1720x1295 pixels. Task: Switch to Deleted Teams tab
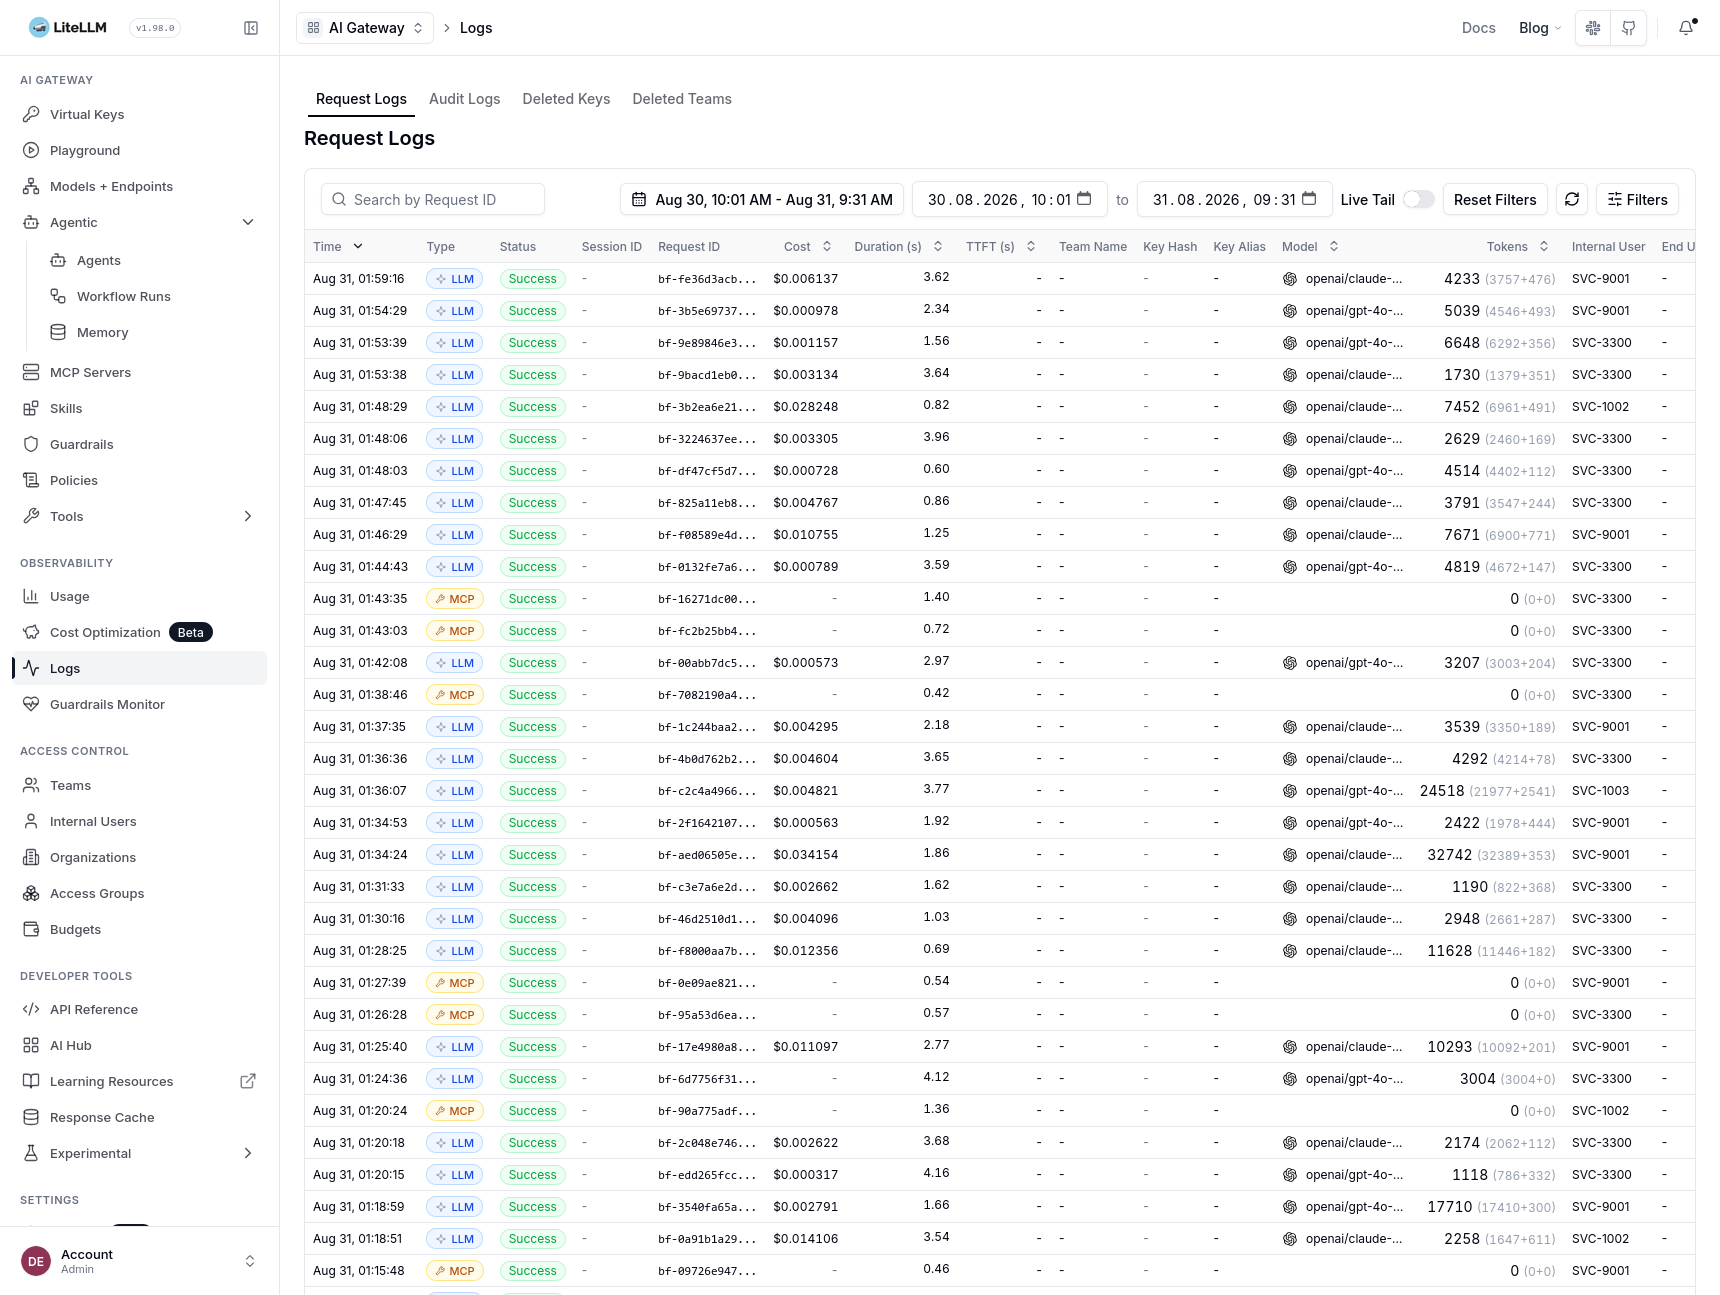pyautogui.click(x=682, y=99)
